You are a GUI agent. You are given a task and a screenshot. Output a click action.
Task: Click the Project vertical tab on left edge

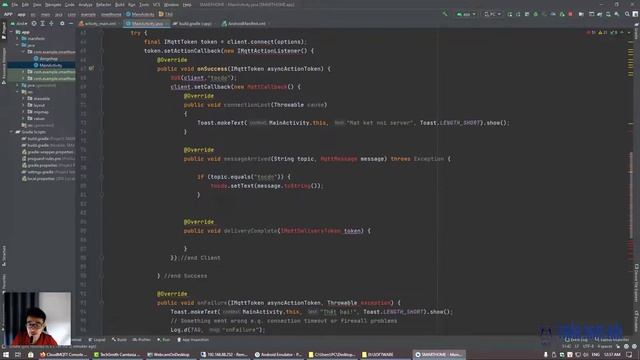pyautogui.click(x=4, y=31)
